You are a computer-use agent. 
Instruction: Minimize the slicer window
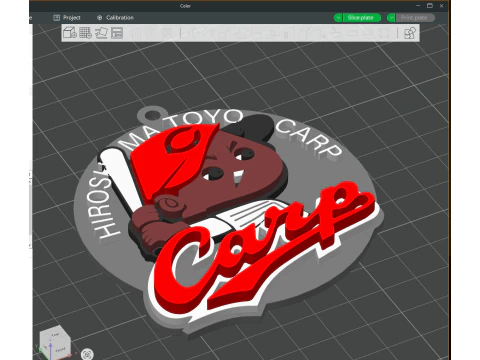pos(418,6)
